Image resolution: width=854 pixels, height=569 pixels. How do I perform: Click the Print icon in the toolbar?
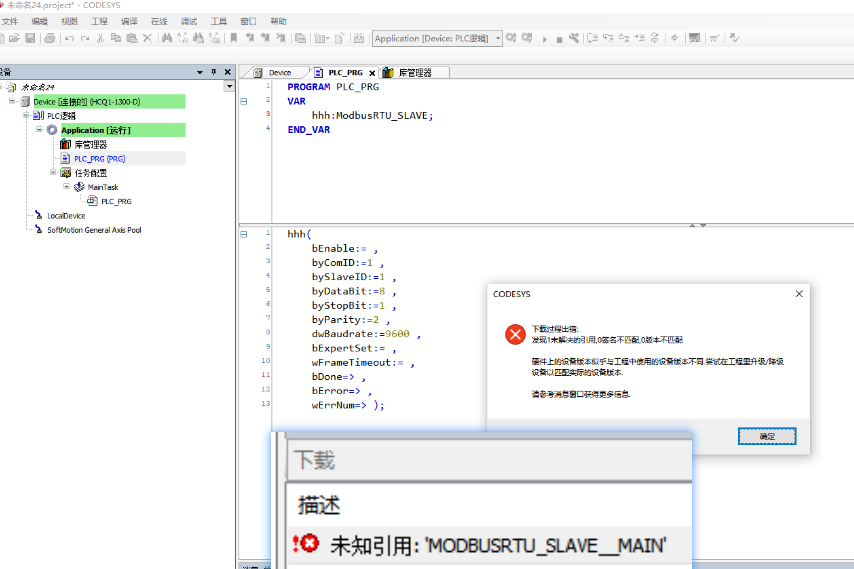[47, 38]
